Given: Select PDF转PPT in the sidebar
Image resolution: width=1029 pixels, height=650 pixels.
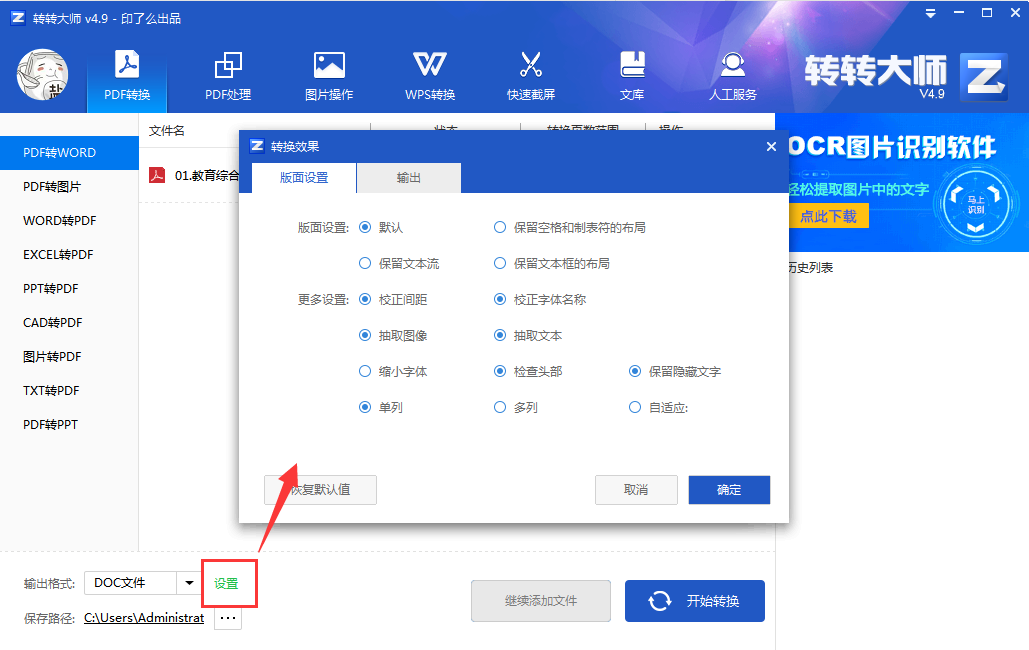Looking at the screenshot, I should [x=69, y=425].
